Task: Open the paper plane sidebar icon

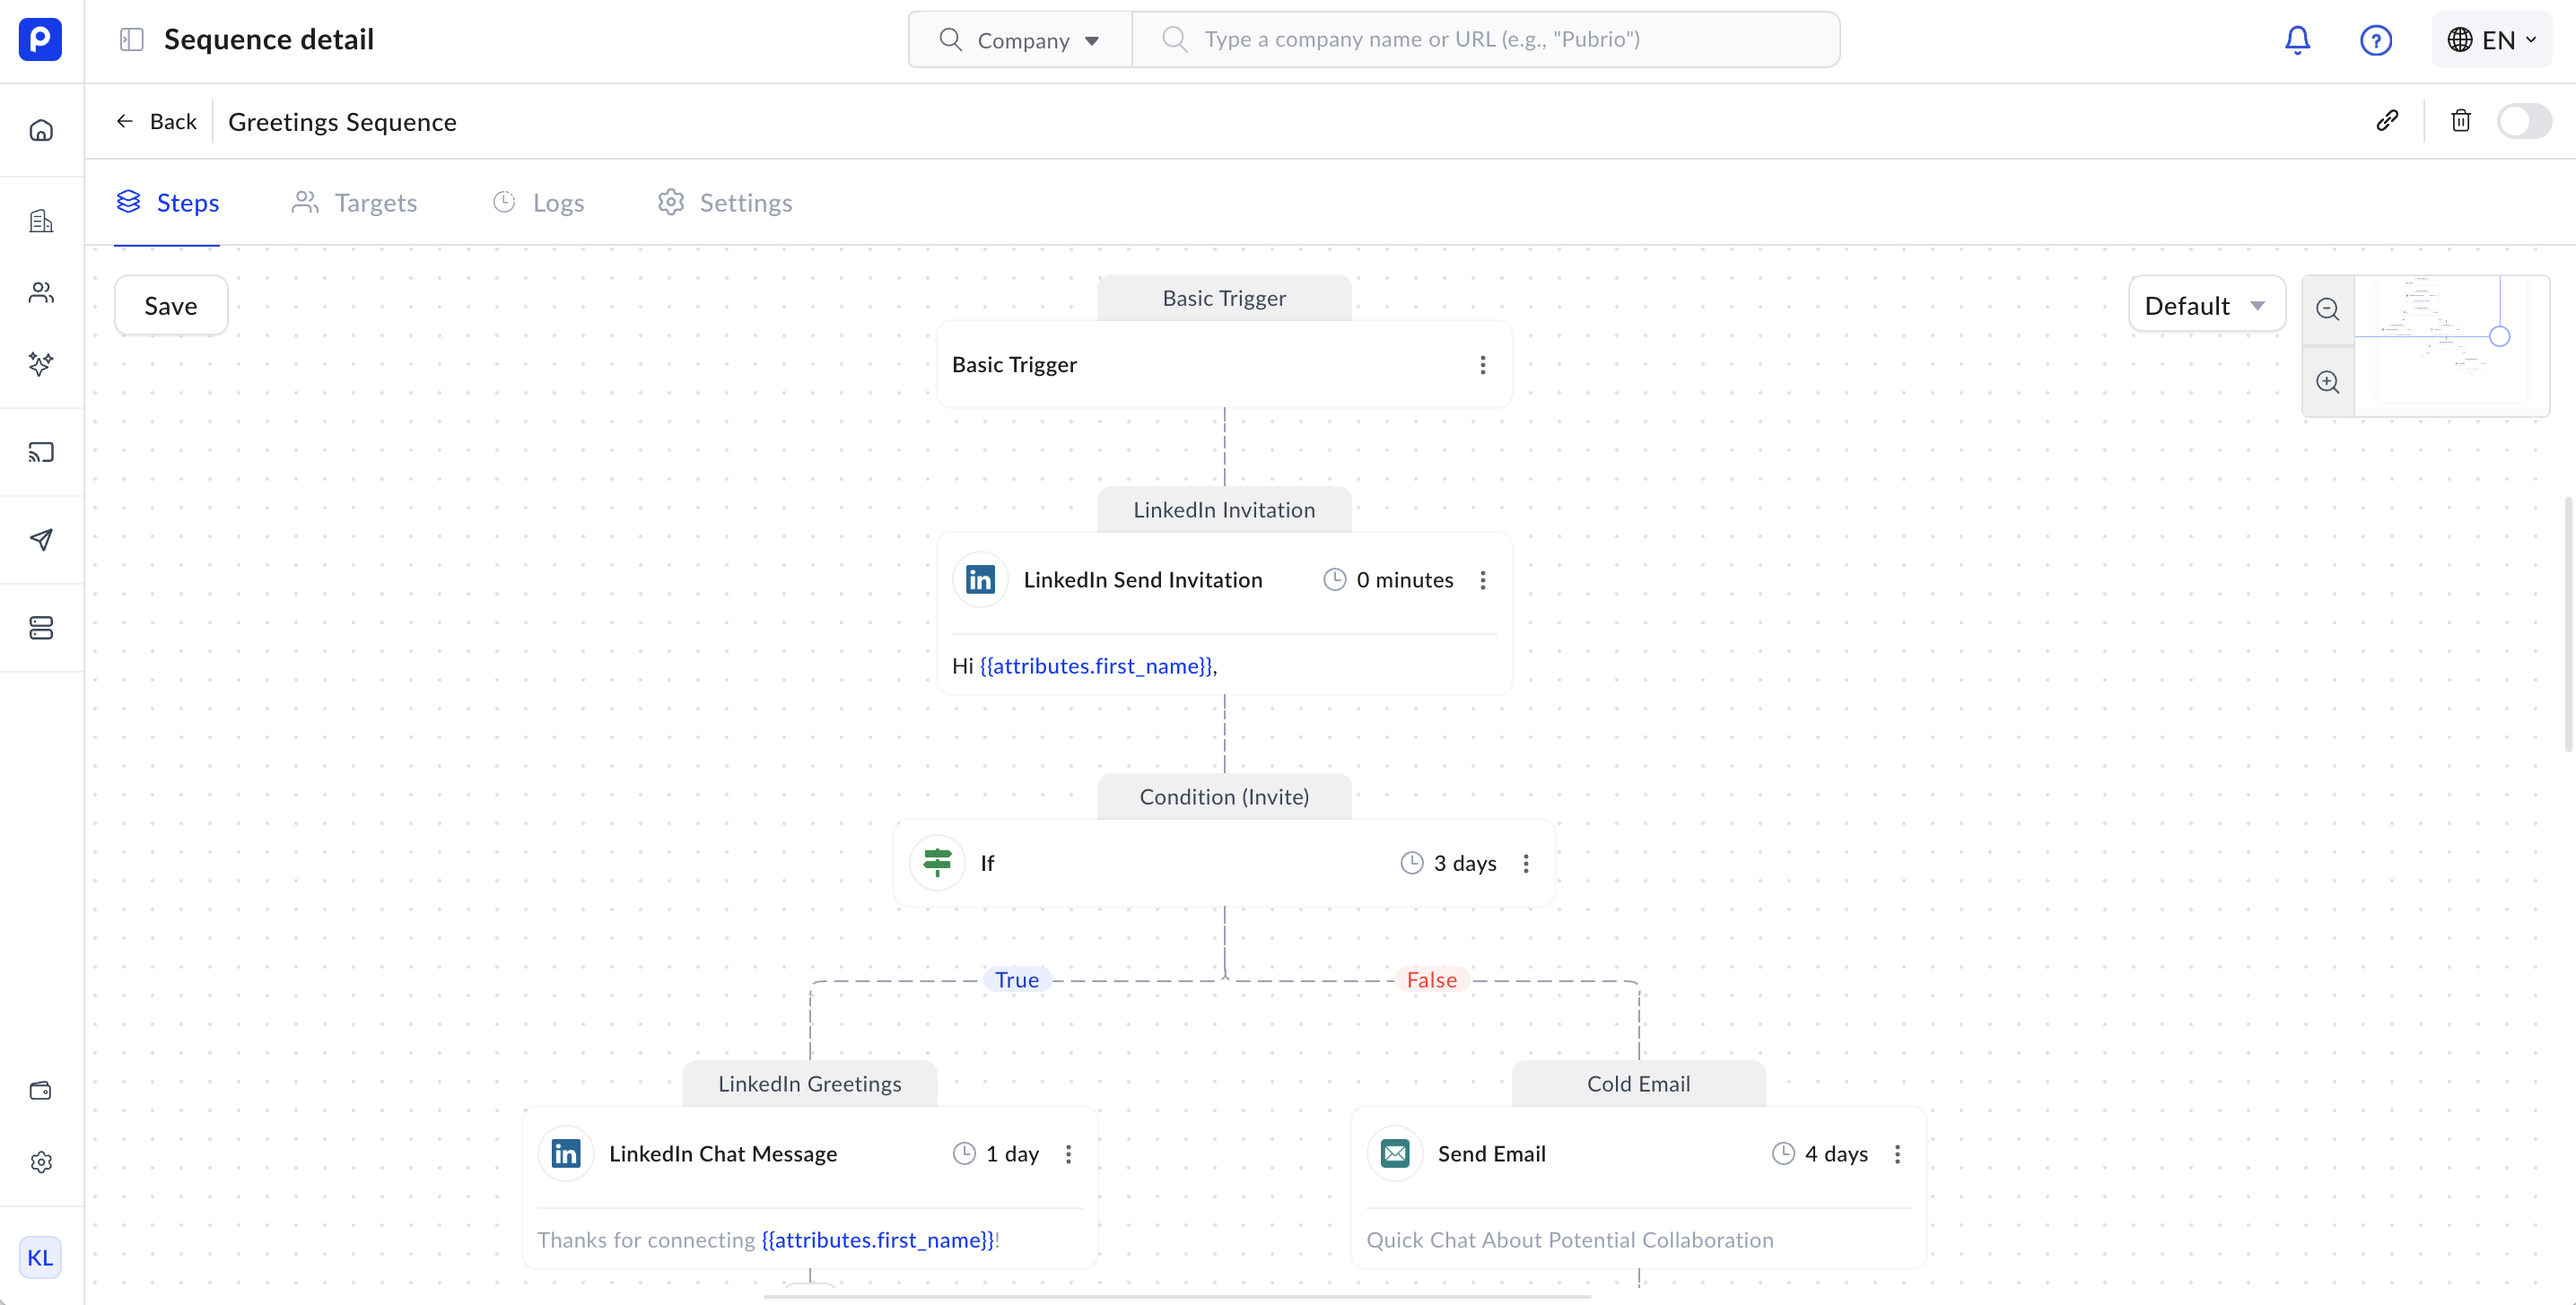Action: point(41,540)
